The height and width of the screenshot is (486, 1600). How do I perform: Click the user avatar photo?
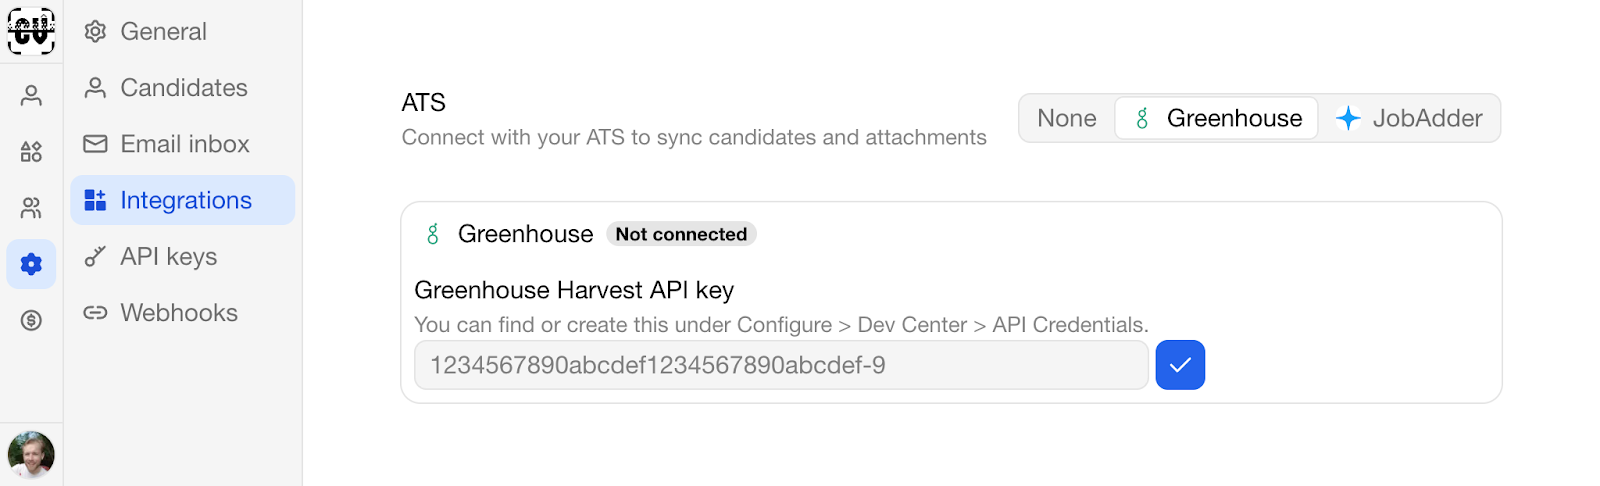click(x=31, y=454)
